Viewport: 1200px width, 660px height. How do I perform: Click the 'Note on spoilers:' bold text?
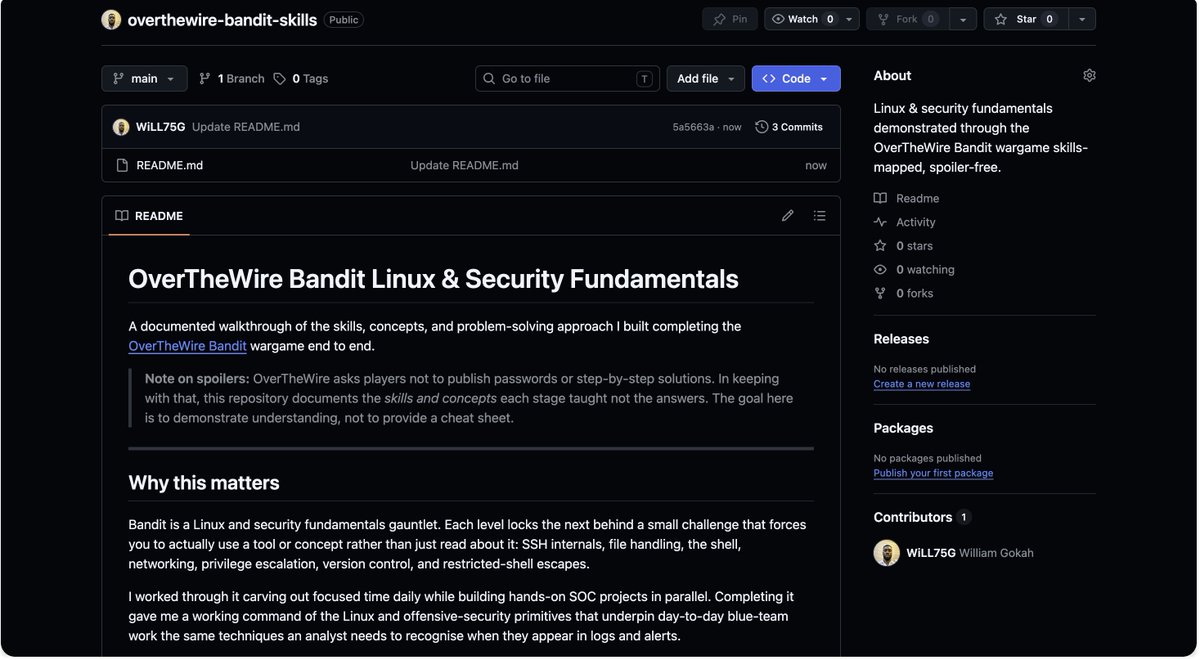pos(197,379)
